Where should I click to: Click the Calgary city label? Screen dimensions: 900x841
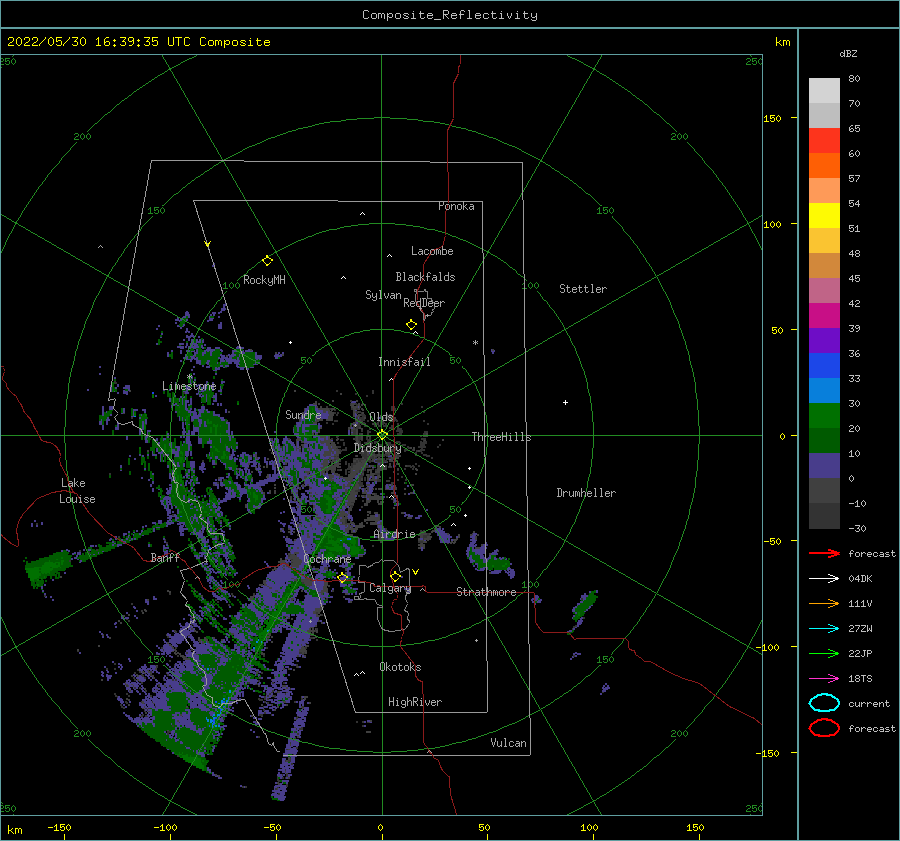[x=390, y=588]
